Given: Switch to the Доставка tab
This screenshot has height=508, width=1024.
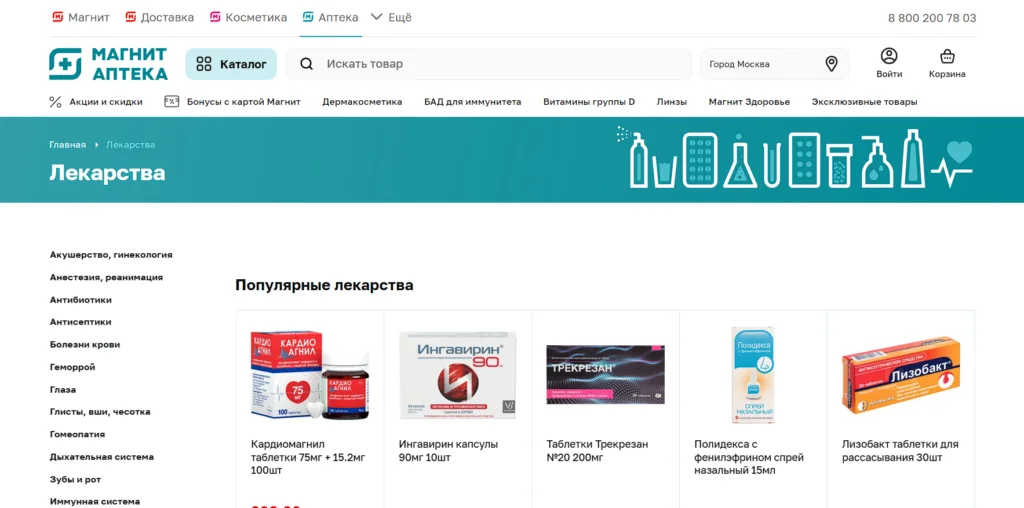Looking at the screenshot, I should (x=160, y=18).
